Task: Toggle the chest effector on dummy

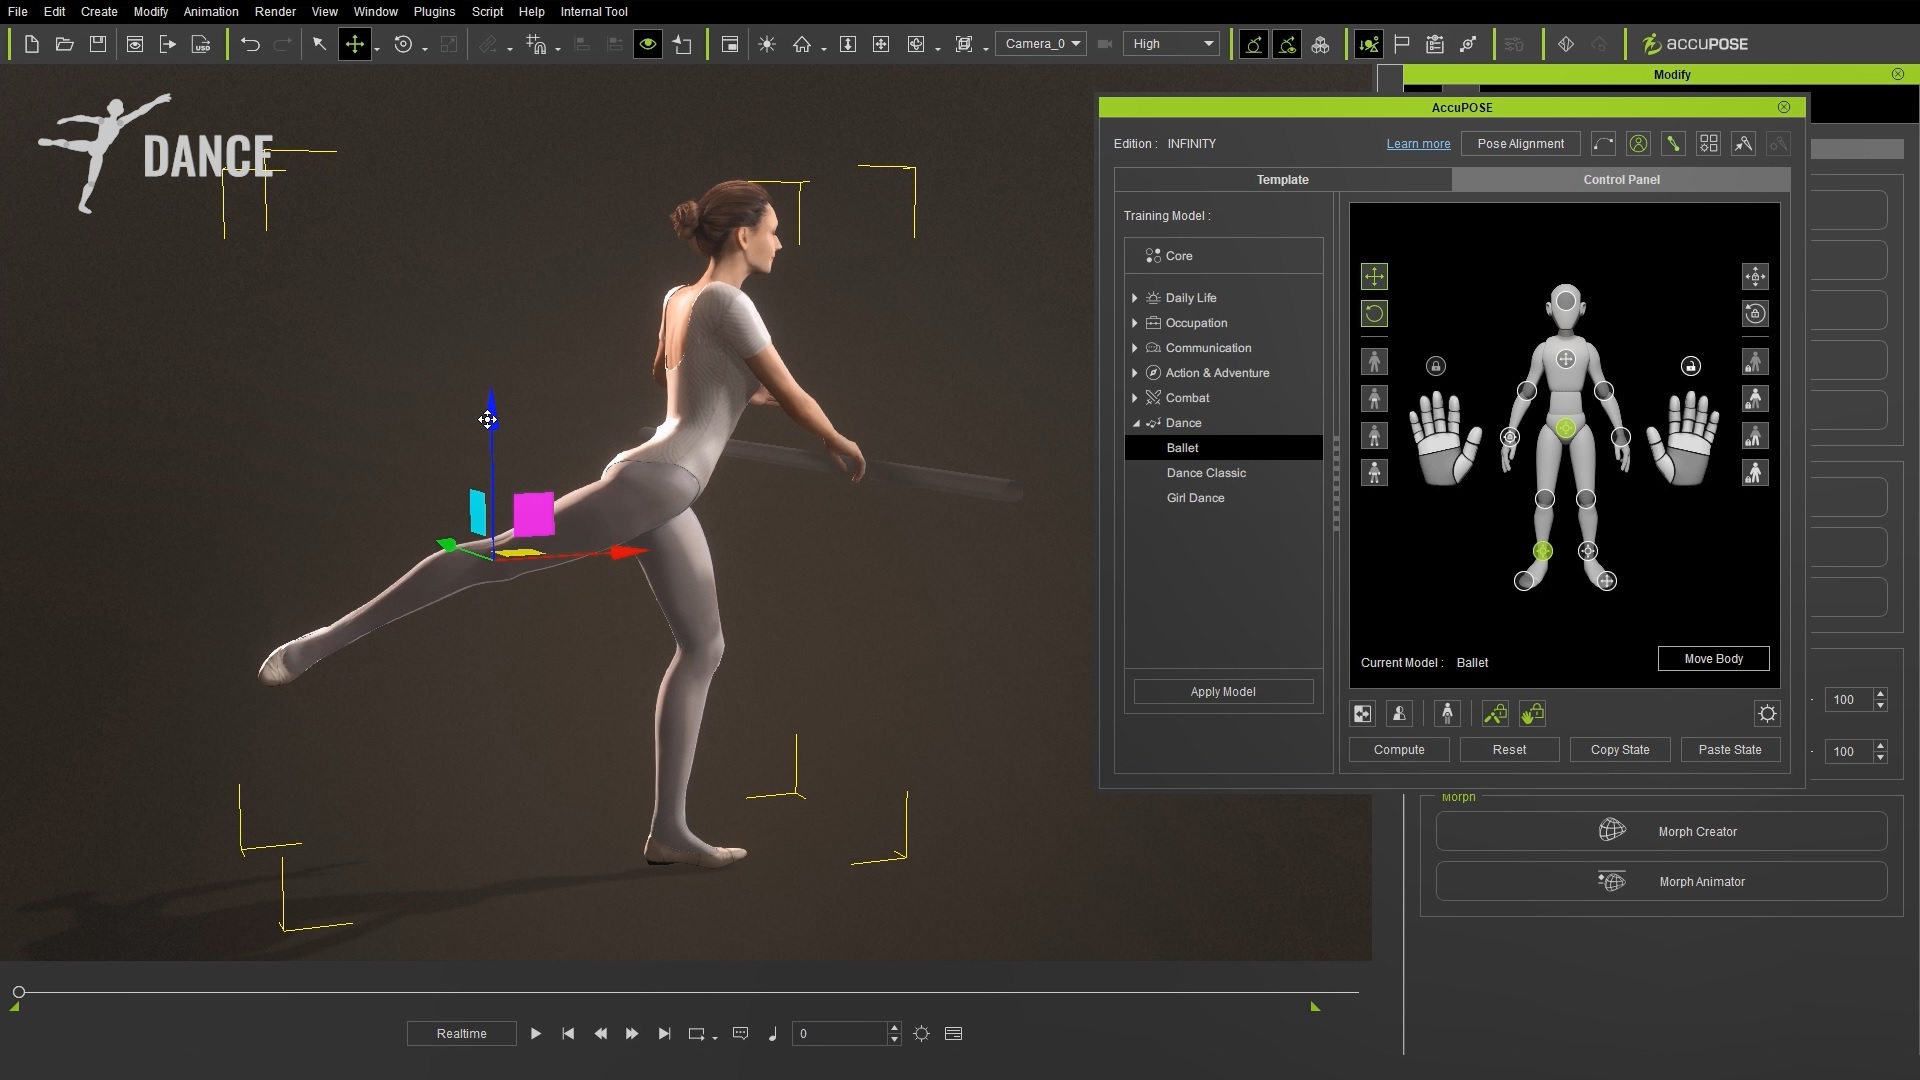Action: click(x=1566, y=359)
